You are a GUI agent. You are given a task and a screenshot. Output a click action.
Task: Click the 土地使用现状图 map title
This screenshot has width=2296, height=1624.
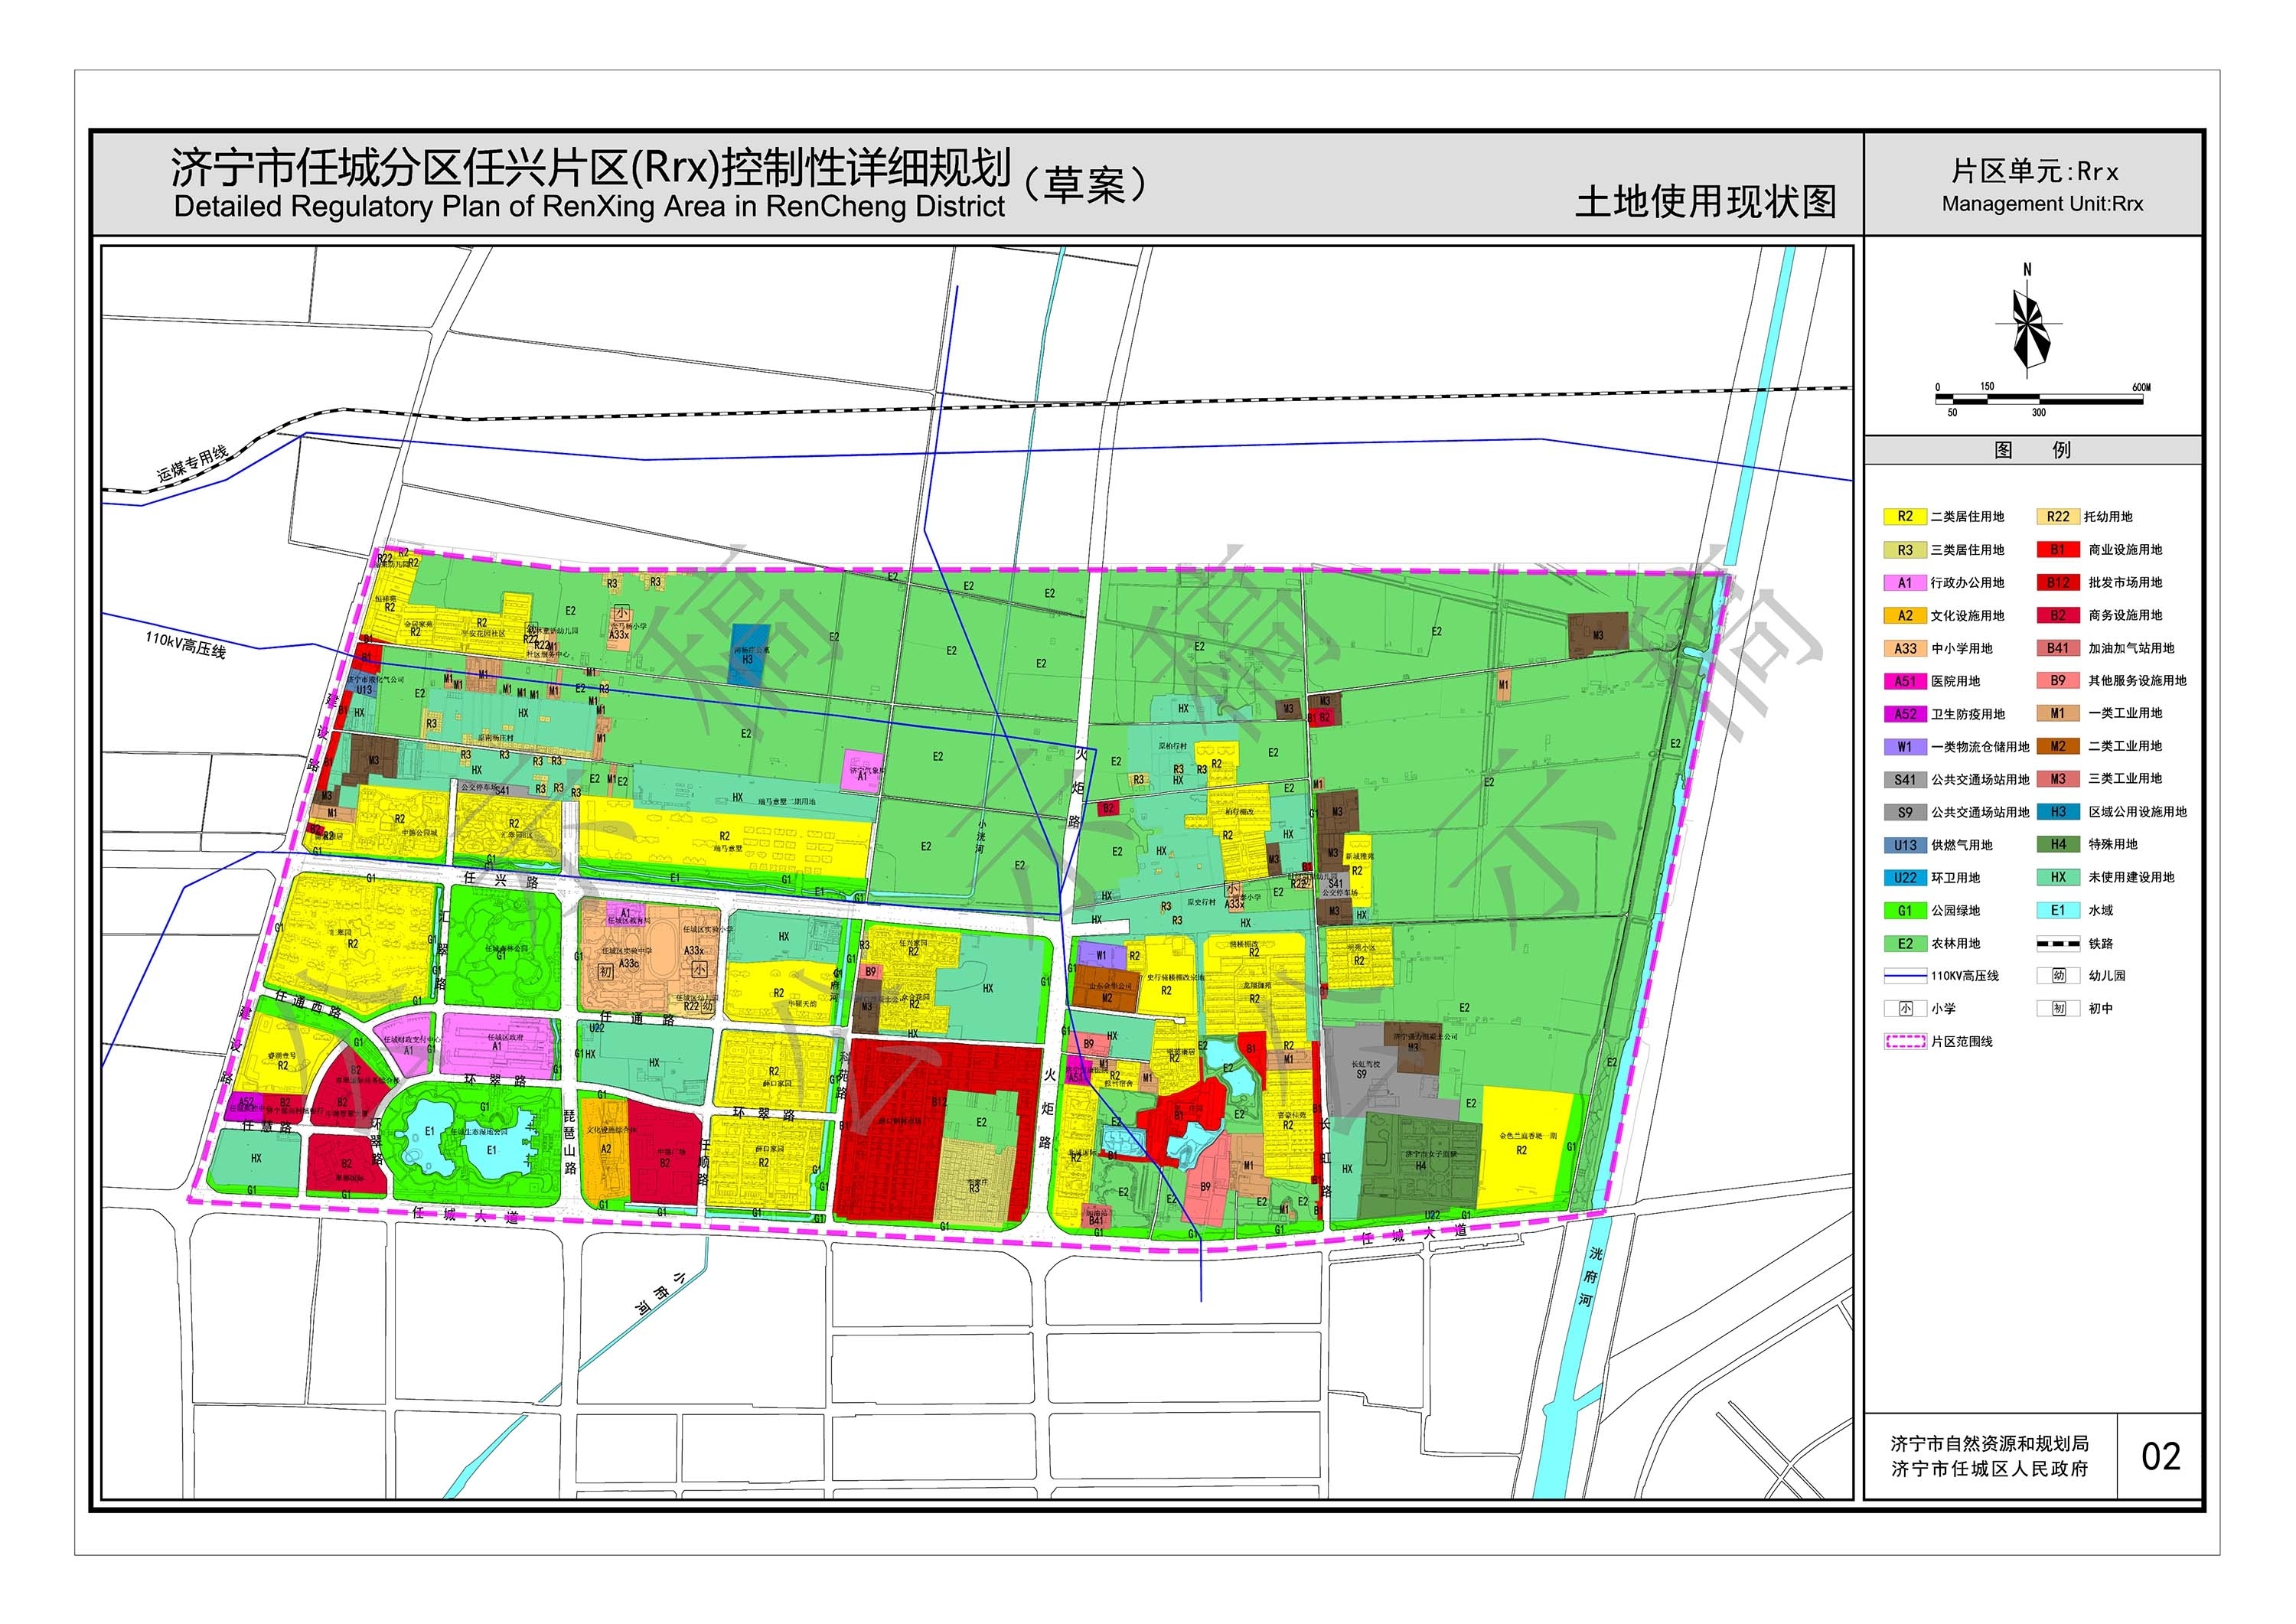[1707, 202]
